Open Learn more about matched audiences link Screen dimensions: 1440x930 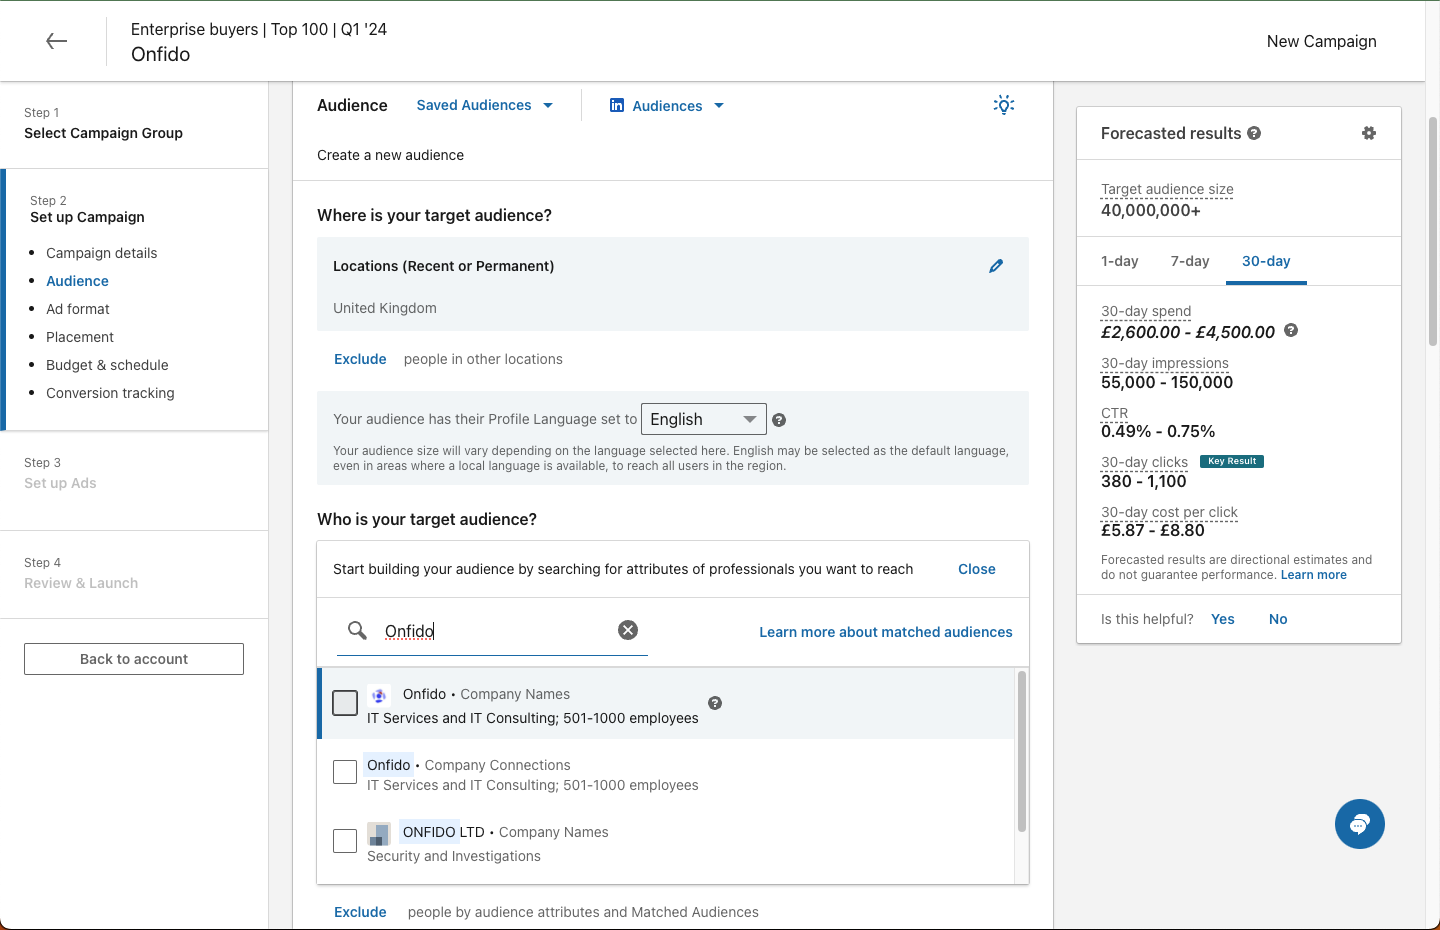pyautogui.click(x=885, y=632)
